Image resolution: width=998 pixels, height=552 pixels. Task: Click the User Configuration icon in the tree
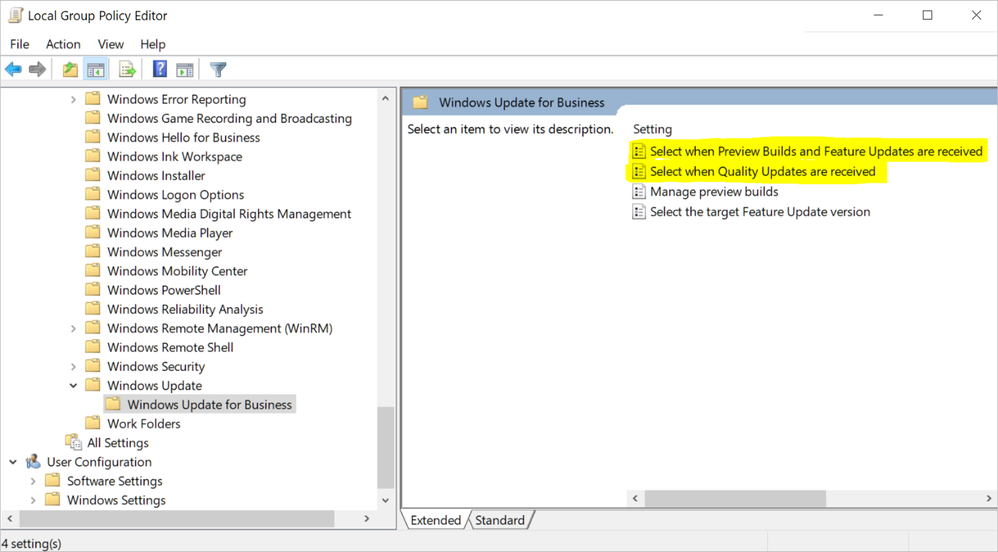coord(33,462)
